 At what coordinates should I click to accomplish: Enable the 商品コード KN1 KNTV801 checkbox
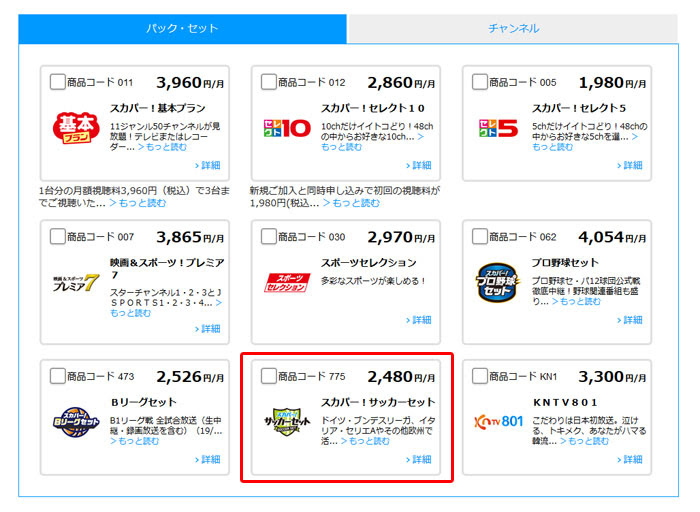point(480,376)
